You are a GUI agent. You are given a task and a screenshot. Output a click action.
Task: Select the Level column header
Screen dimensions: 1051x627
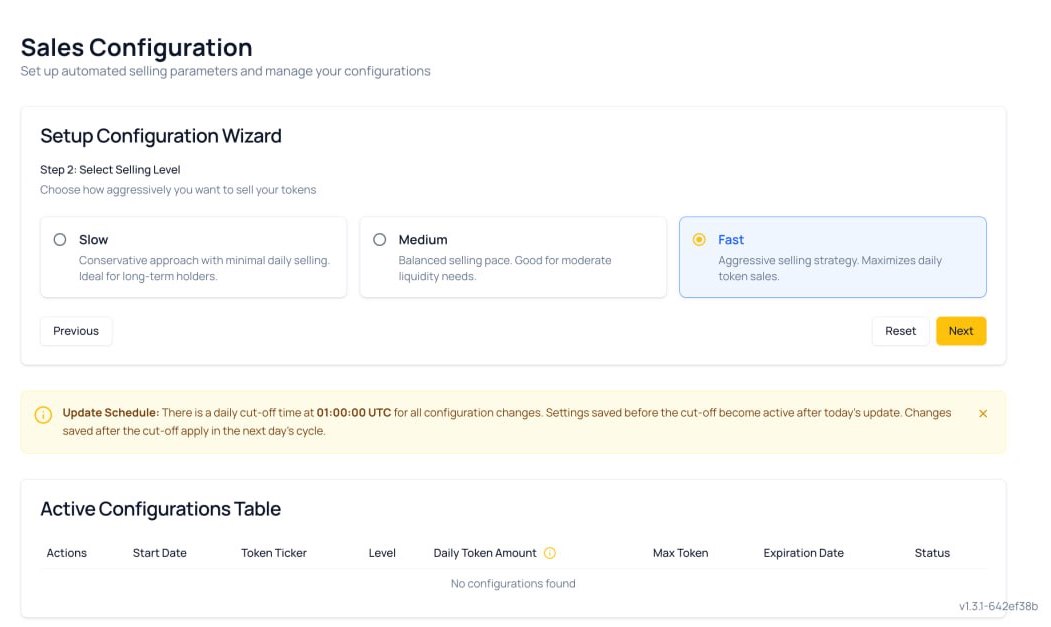[382, 553]
